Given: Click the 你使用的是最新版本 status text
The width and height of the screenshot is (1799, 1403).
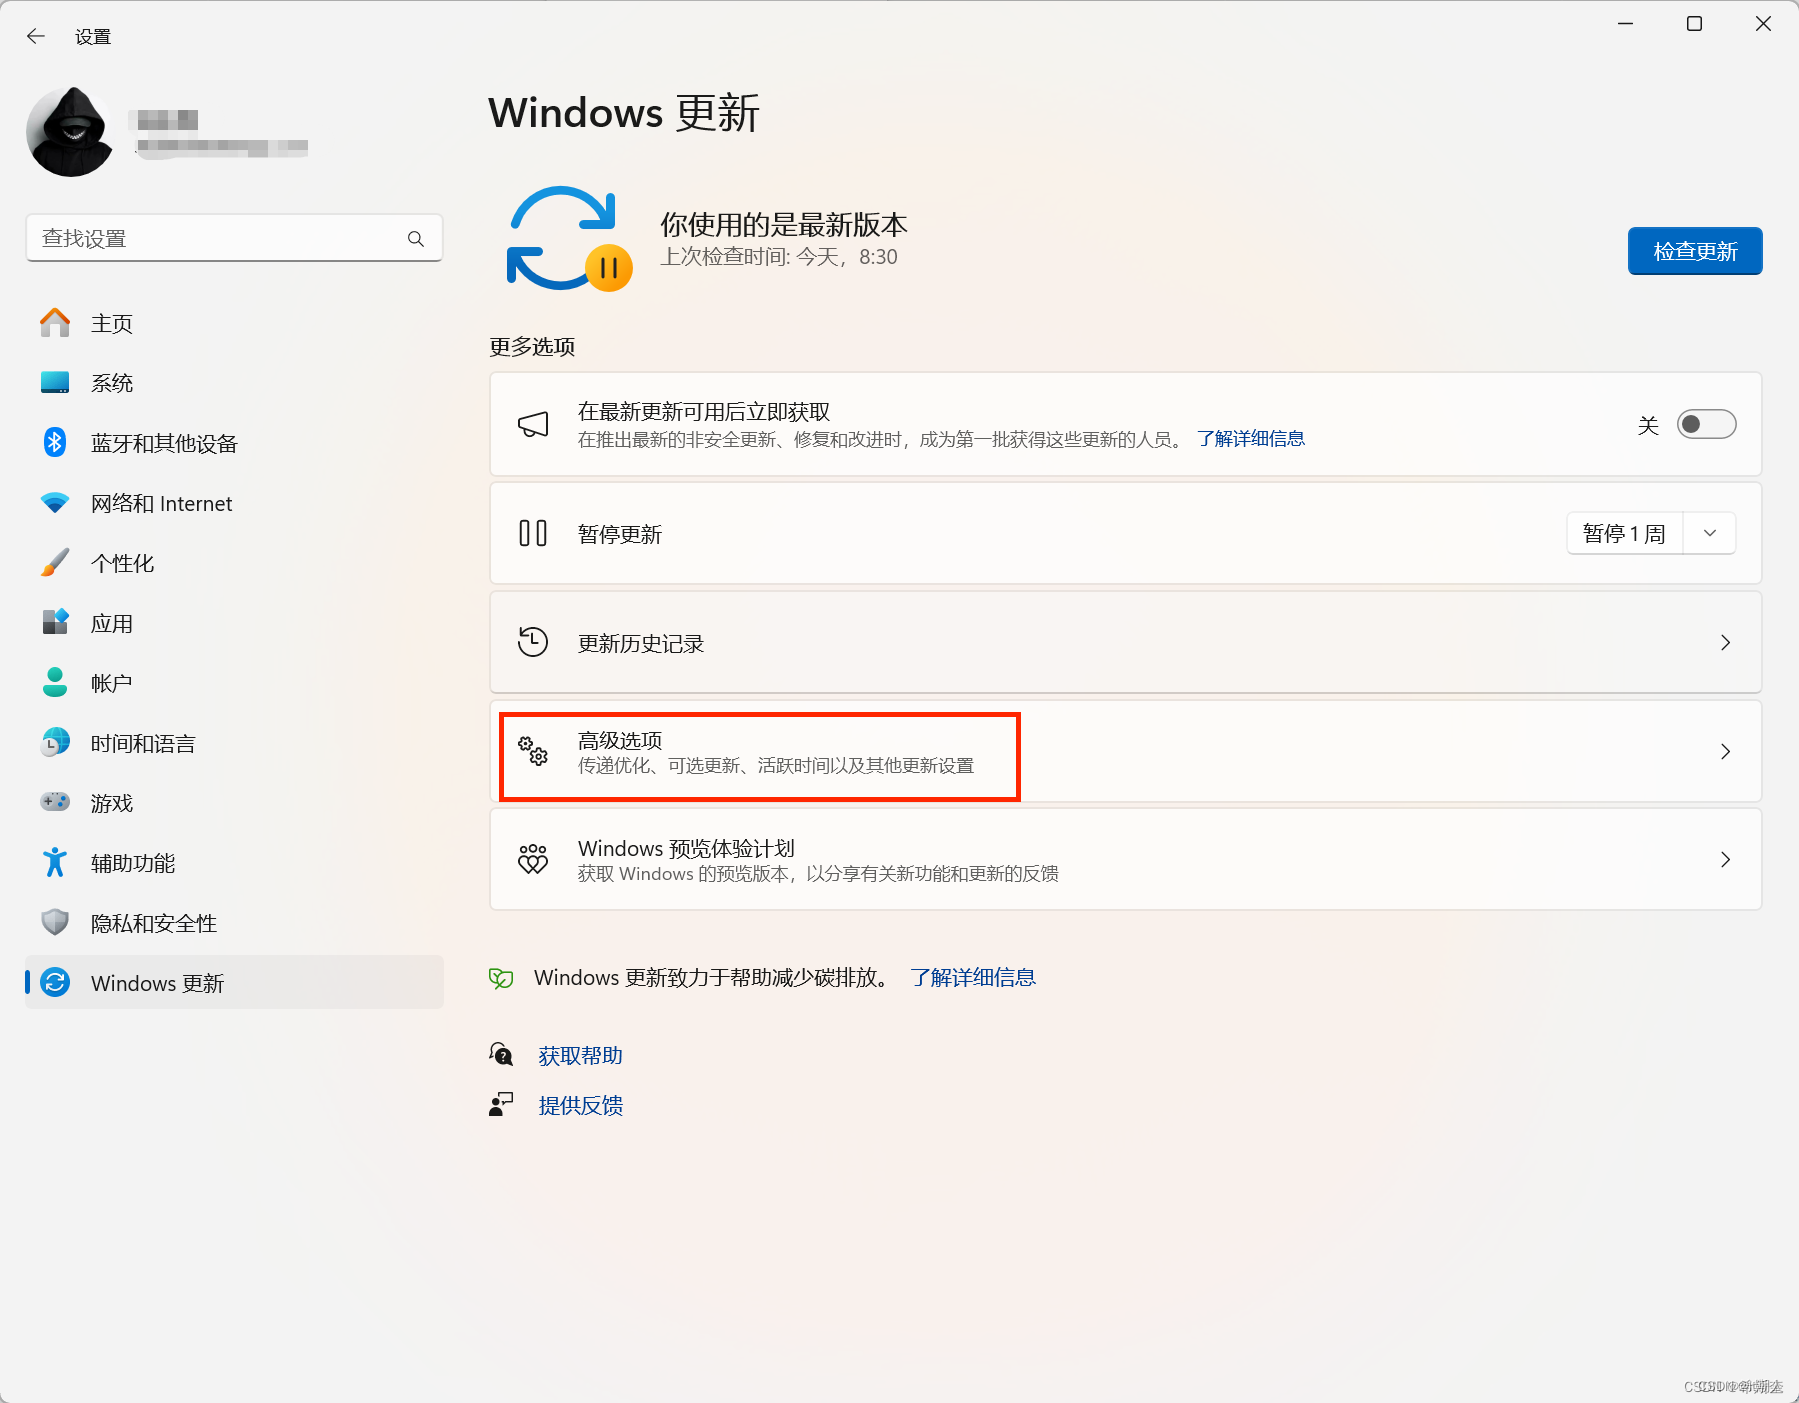Looking at the screenshot, I should 784,224.
